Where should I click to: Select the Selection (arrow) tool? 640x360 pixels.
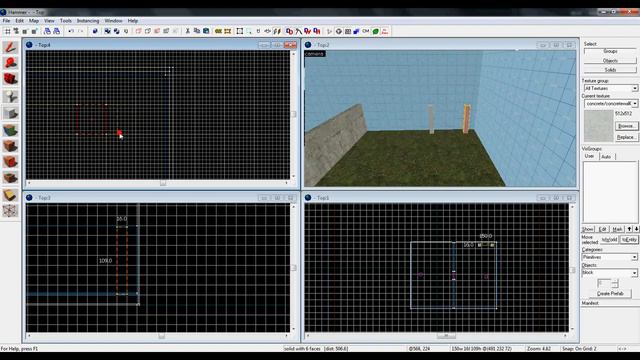coord(10,47)
